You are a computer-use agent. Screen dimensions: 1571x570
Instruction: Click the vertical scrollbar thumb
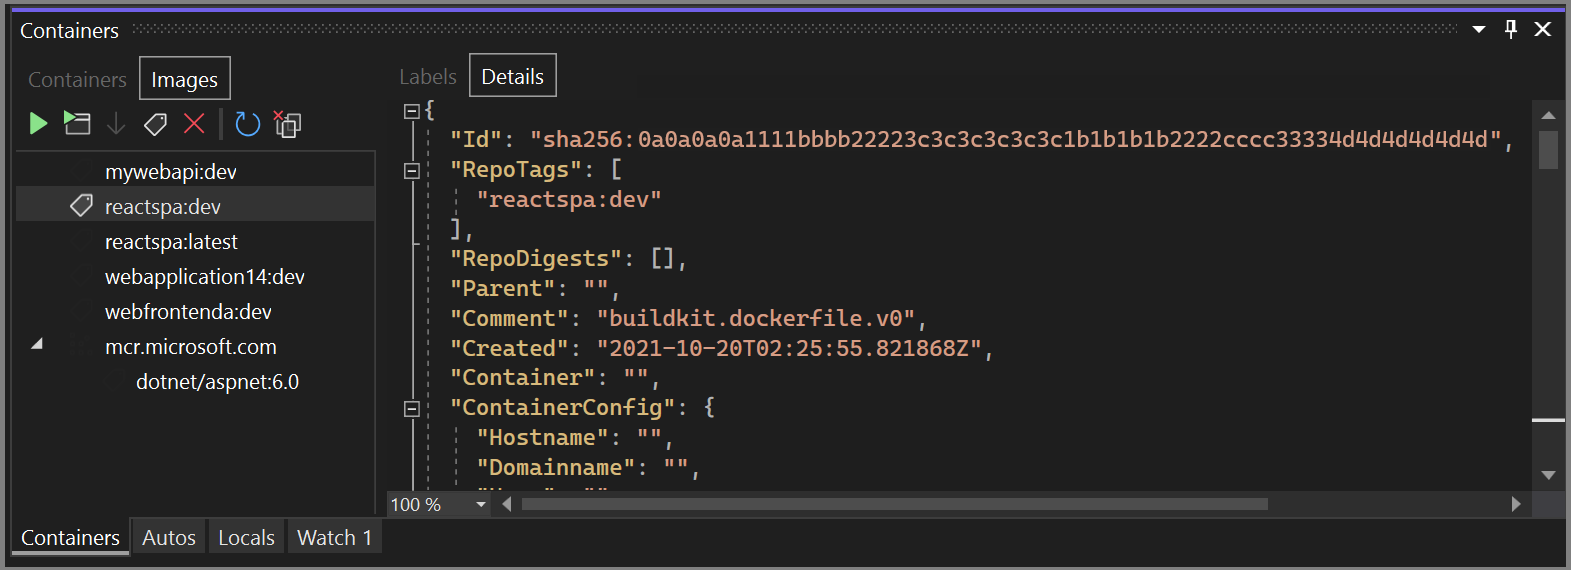pyautogui.click(x=1548, y=150)
